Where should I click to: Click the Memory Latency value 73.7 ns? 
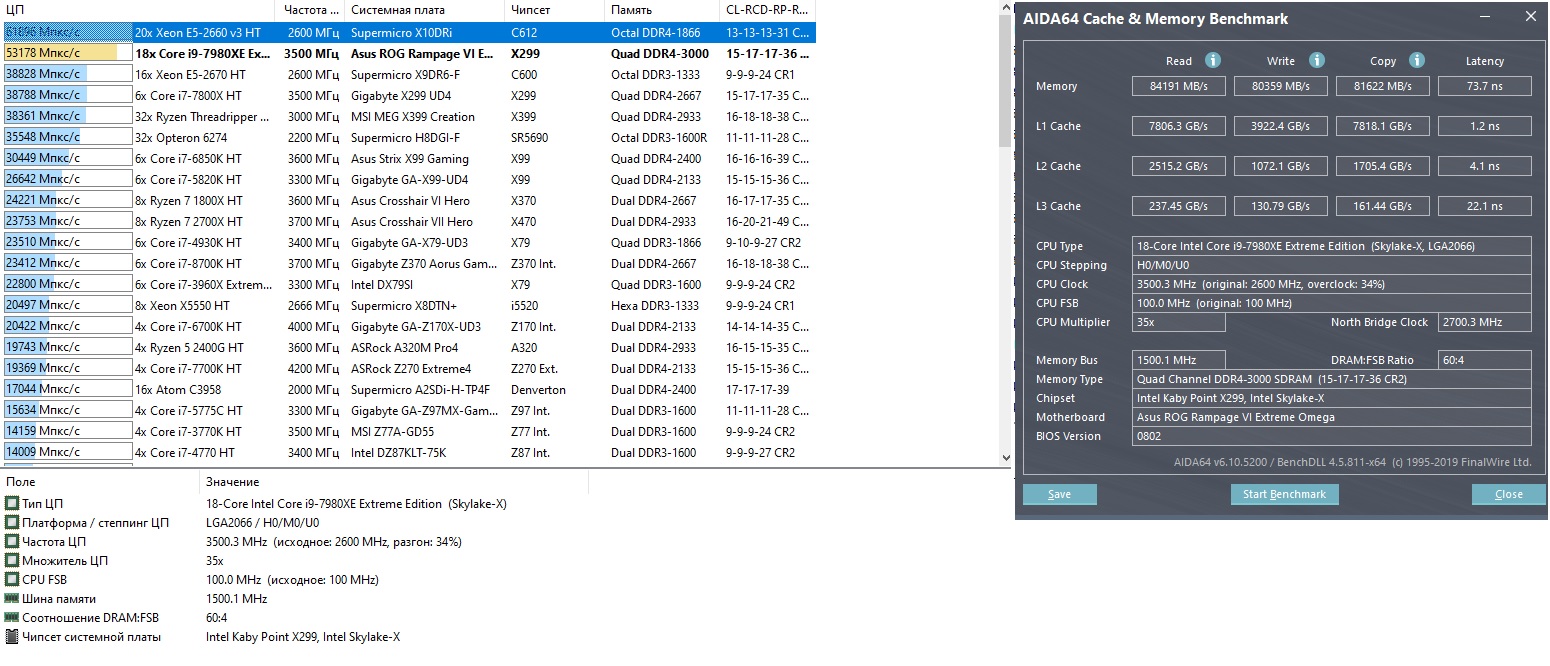pyautogui.click(x=1485, y=86)
